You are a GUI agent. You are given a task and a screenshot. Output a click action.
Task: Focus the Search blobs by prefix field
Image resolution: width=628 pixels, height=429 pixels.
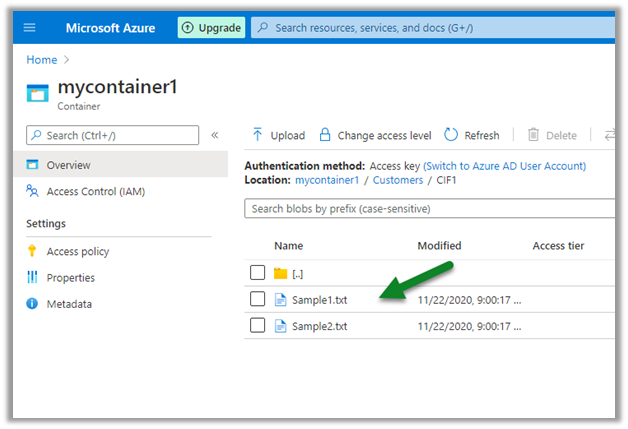point(430,208)
